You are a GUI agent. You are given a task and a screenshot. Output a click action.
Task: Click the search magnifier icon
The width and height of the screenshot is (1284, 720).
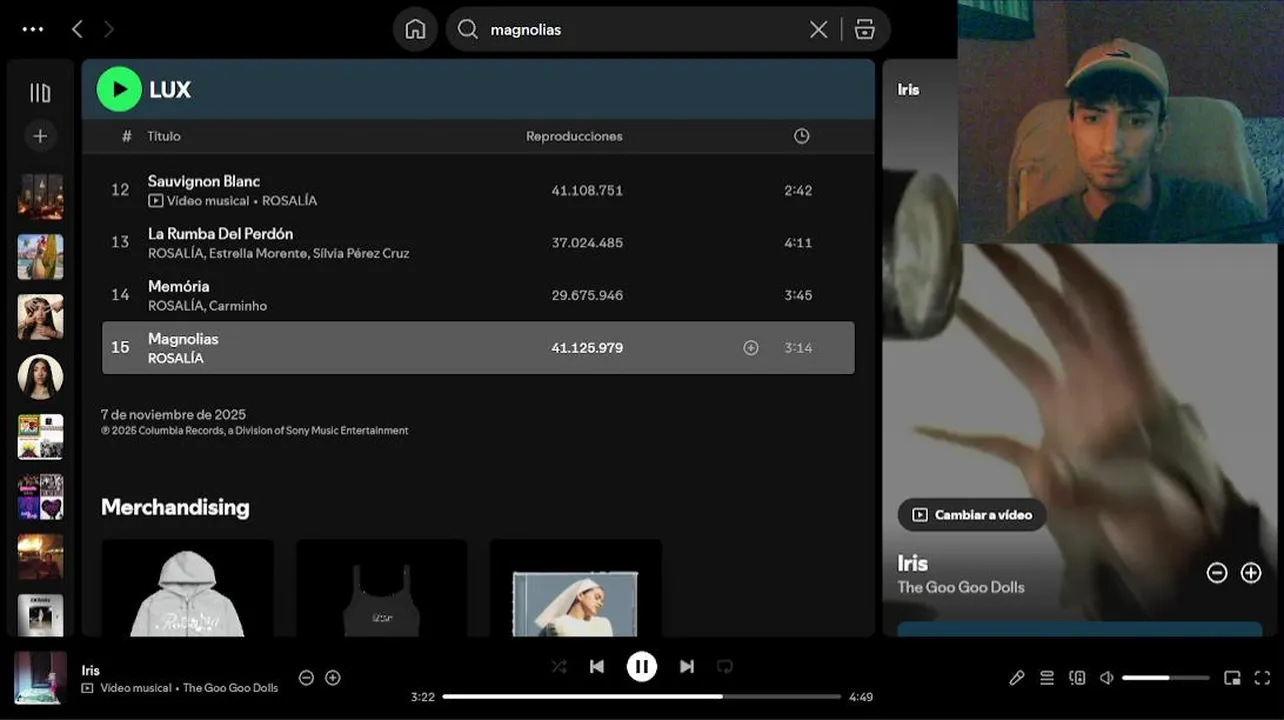[x=467, y=29]
